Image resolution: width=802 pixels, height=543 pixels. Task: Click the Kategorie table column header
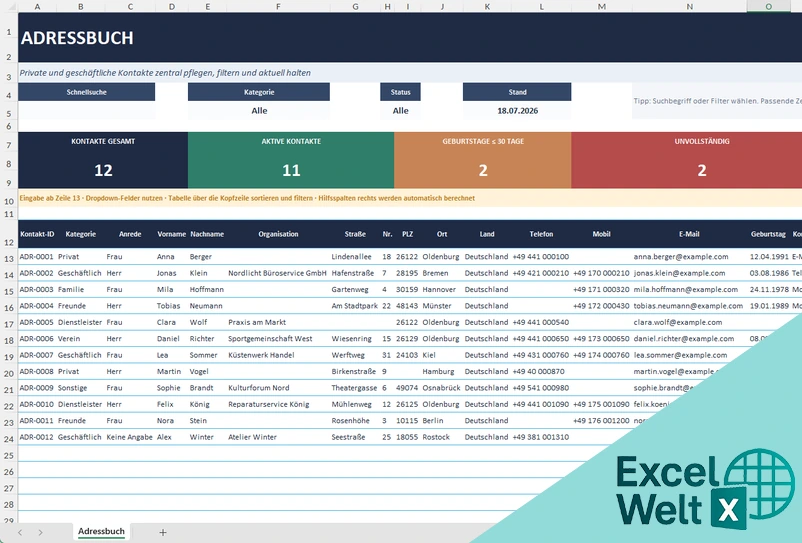pos(80,234)
